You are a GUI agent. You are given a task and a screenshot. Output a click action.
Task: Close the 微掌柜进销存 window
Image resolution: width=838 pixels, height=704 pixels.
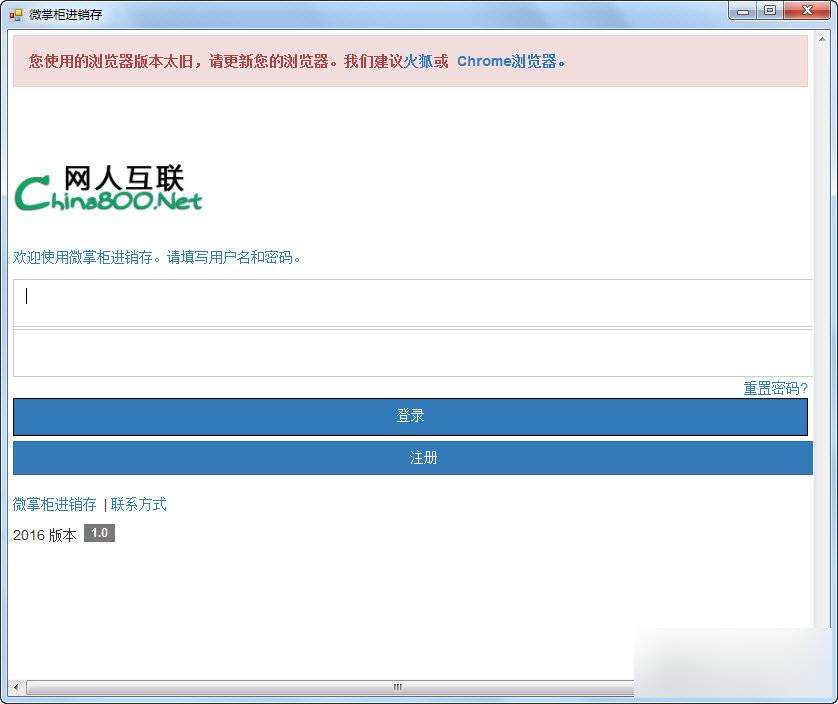(805, 11)
